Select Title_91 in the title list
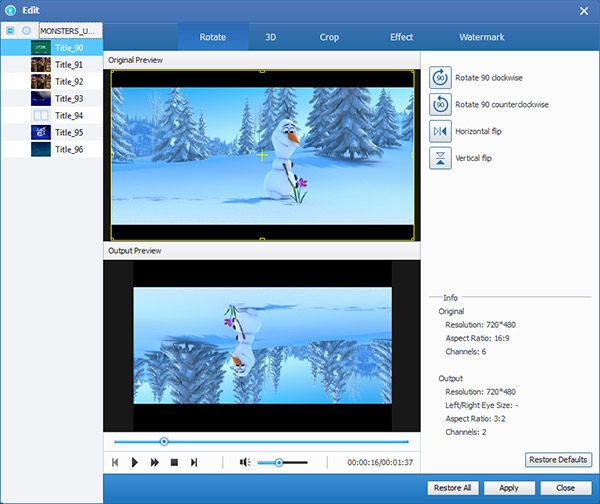 (x=52, y=65)
